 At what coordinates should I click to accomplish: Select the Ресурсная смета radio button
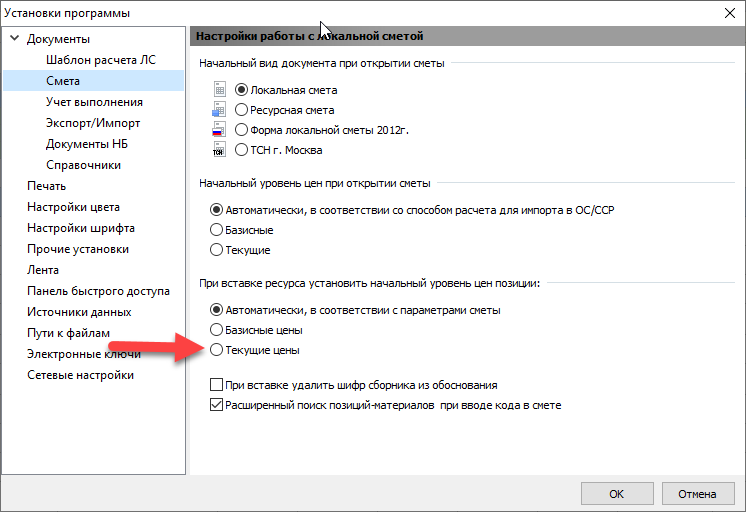241,110
